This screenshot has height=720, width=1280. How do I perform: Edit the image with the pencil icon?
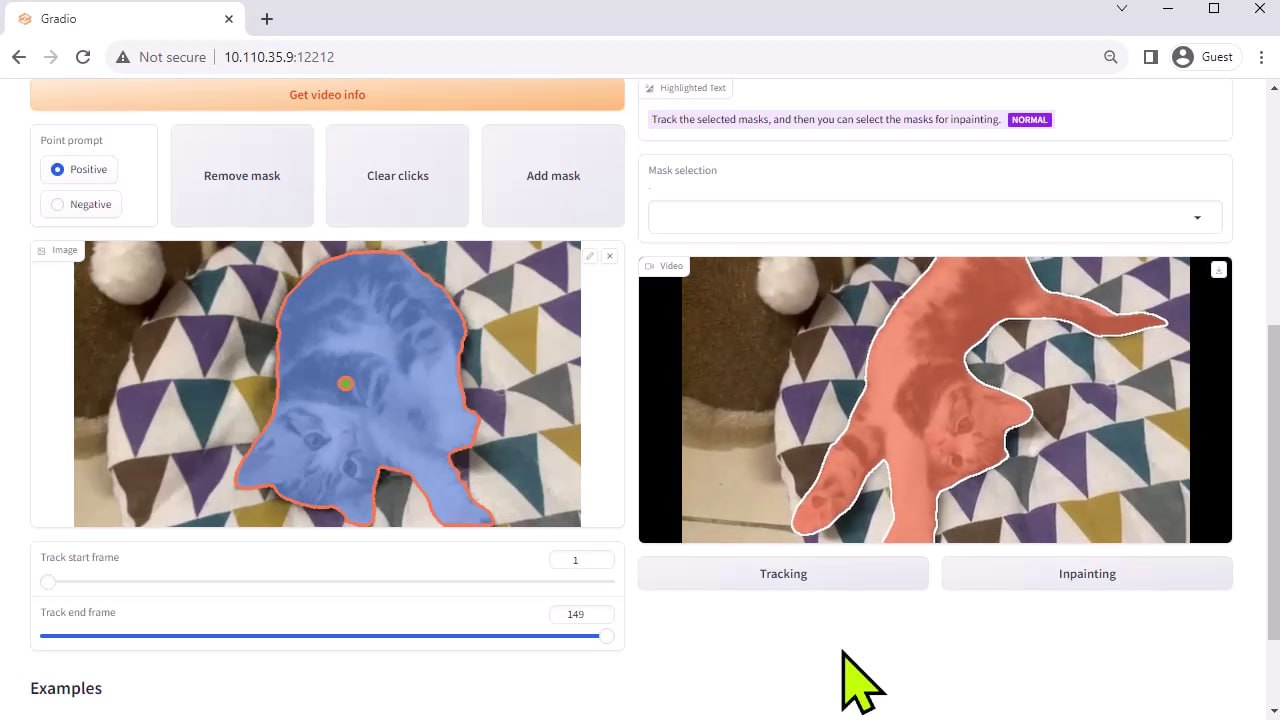[x=590, y=257]
